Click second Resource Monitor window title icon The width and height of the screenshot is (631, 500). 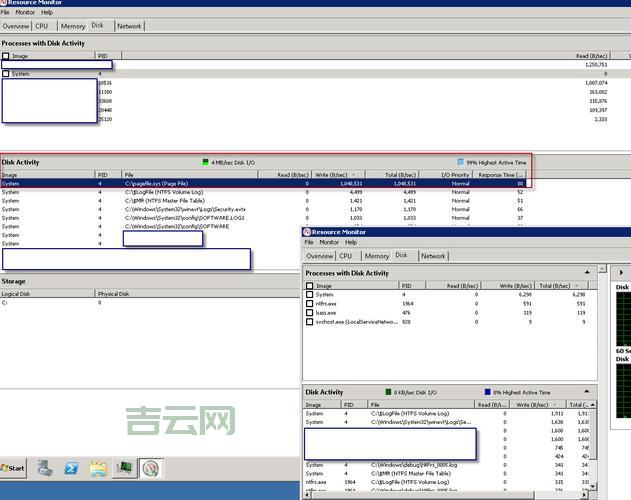[x=308, y=232]
